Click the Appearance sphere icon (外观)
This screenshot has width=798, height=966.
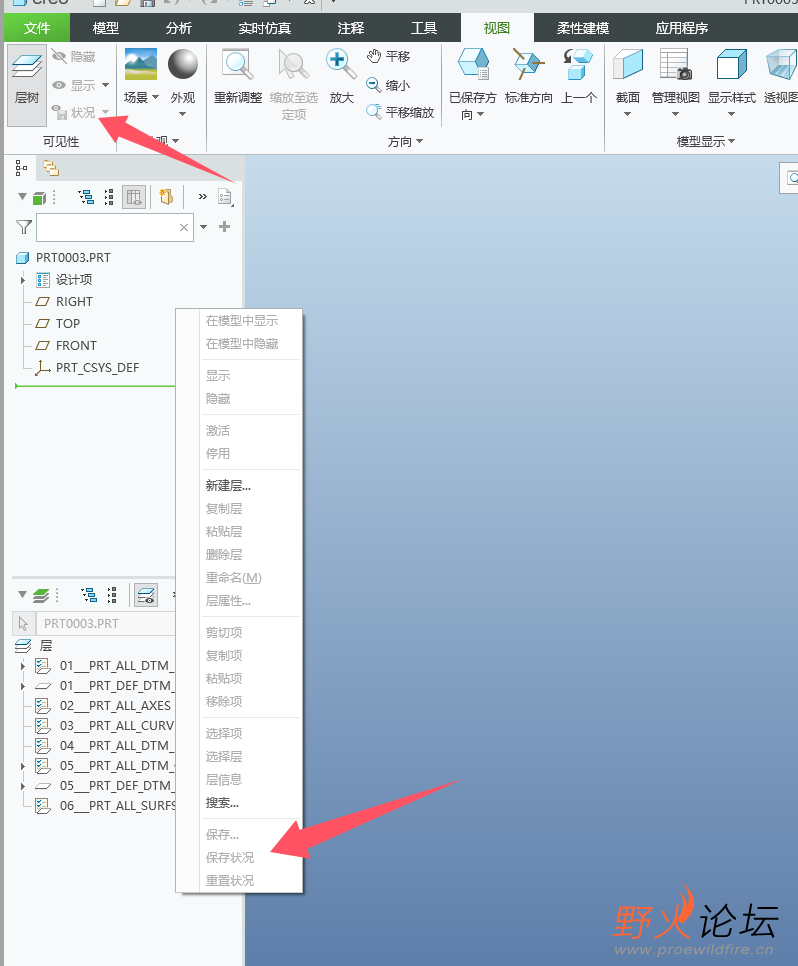[x=183, y=64]
